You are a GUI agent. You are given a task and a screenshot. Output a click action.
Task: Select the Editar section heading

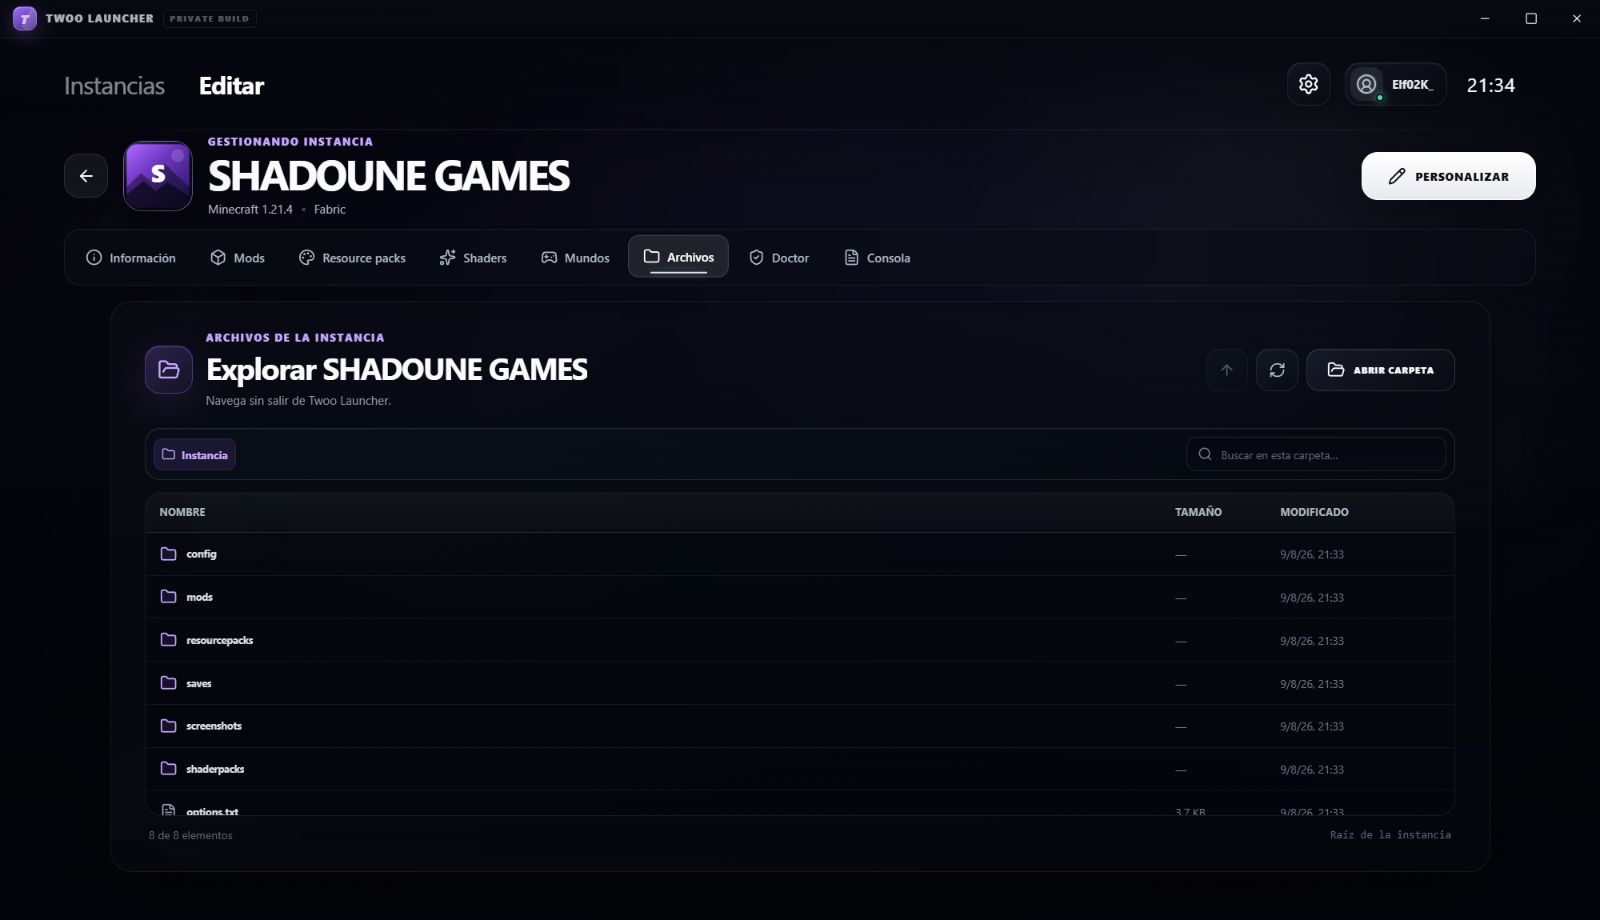(231, 86)
